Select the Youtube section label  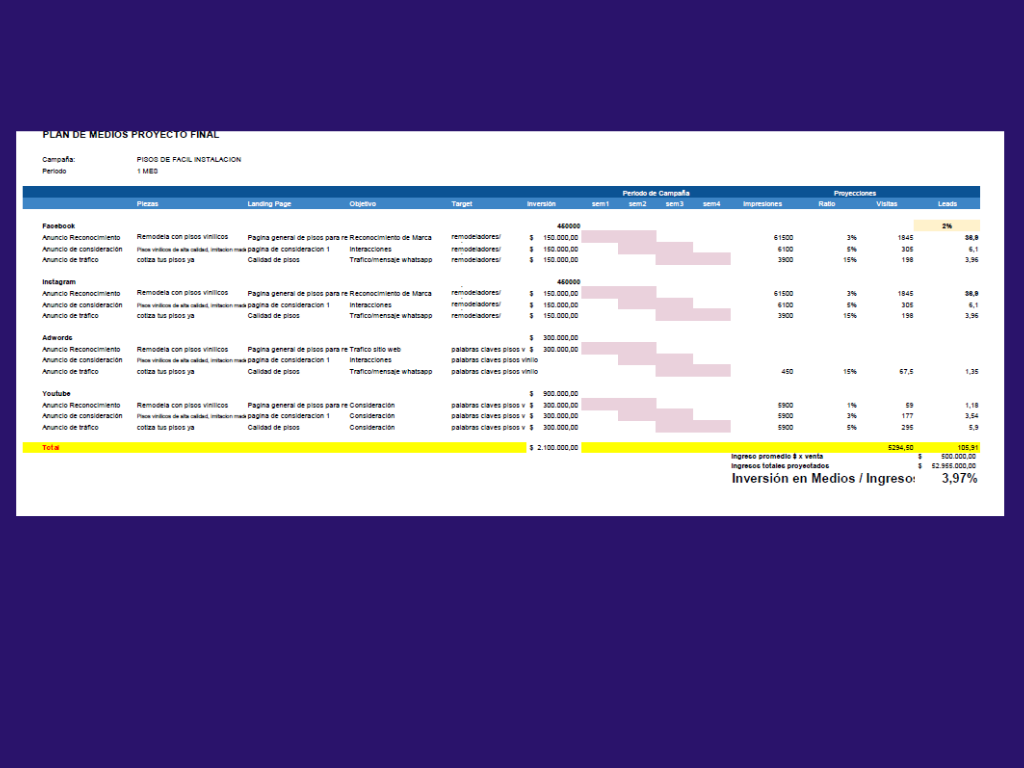tap(56, 394)
